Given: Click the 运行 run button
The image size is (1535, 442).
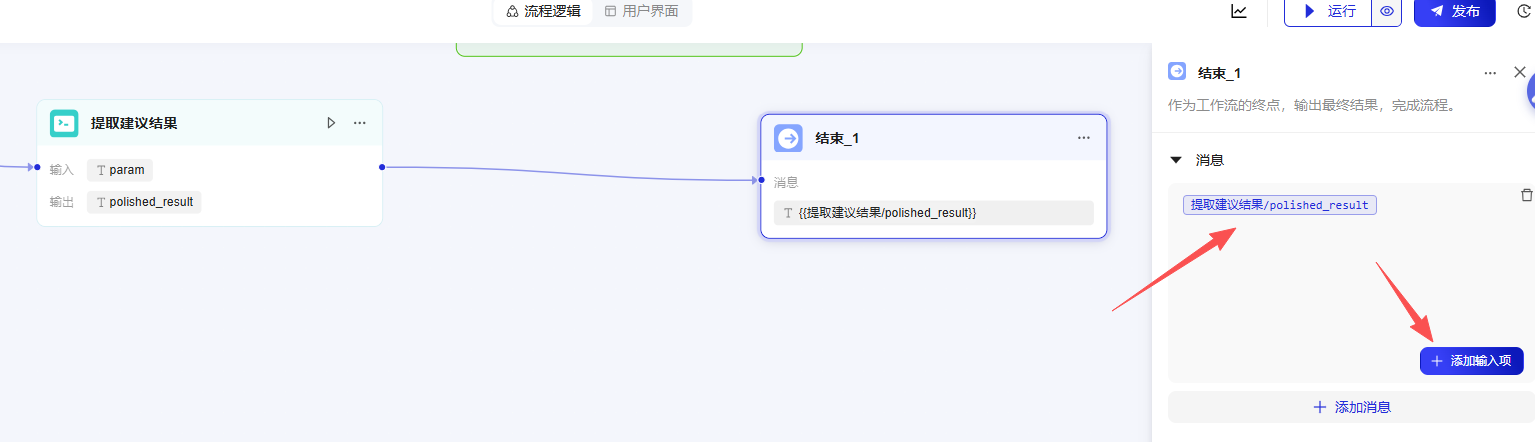Looking at the screenshot, I should [x=1328, y=12].
